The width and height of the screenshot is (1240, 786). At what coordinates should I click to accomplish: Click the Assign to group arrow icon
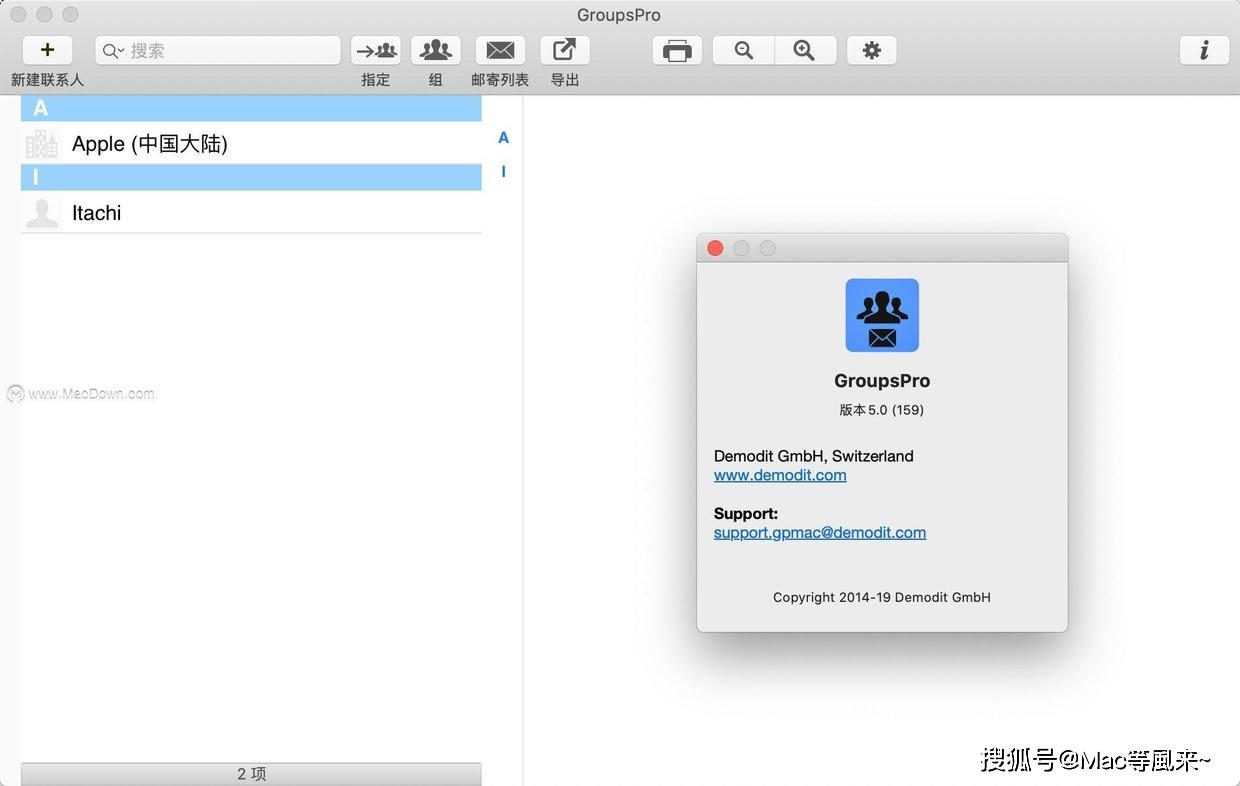coord(375,50)
